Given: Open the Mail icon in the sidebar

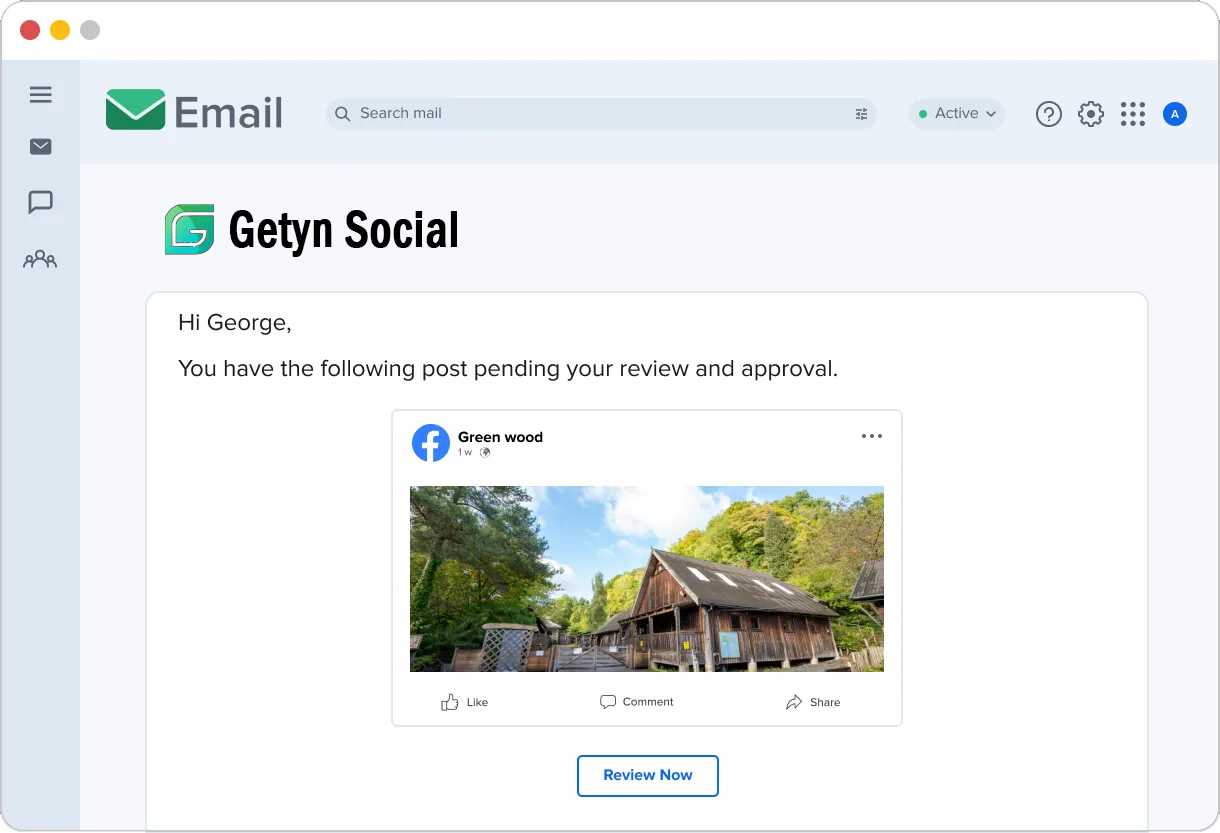Looking at the screenshot, I should point(40,147).
